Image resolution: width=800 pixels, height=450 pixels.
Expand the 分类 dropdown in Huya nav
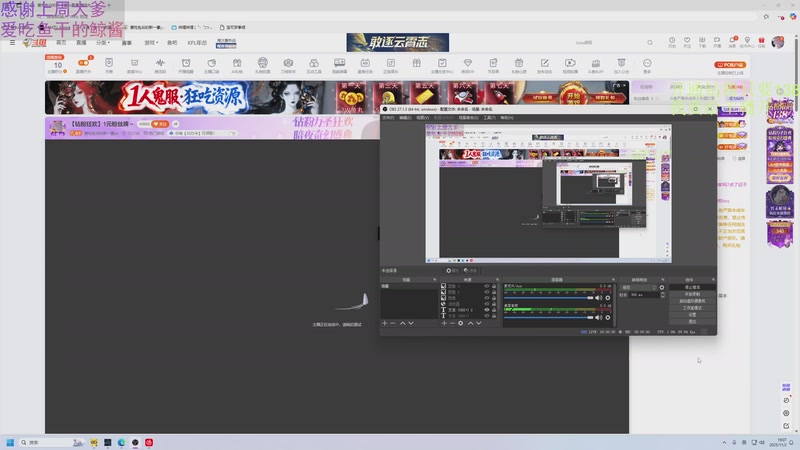pos(103,43)
